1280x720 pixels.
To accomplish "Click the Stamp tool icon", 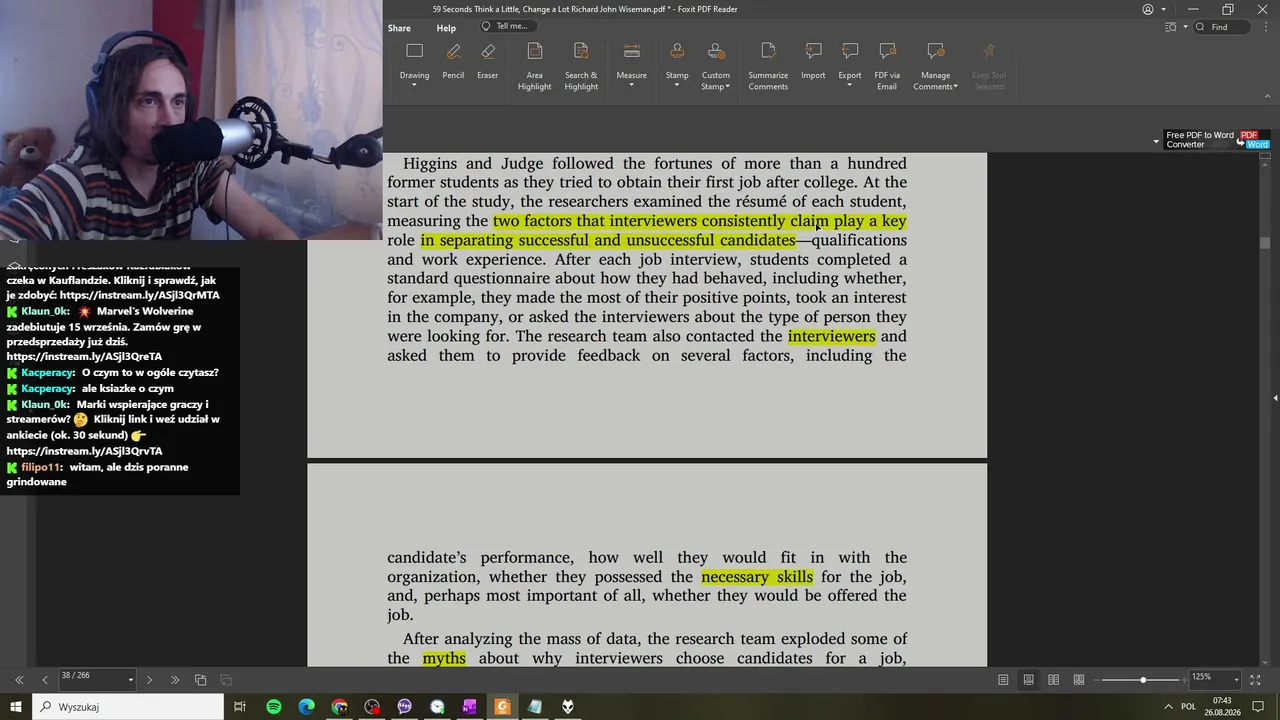I will coord(677,51).
